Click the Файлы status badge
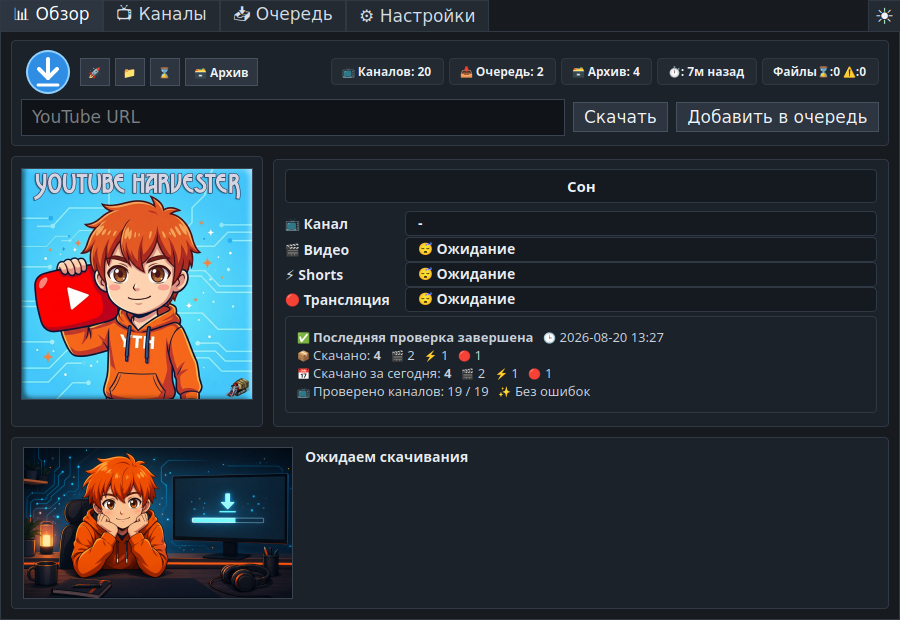The image size is (900, 620). click(820, 72)
